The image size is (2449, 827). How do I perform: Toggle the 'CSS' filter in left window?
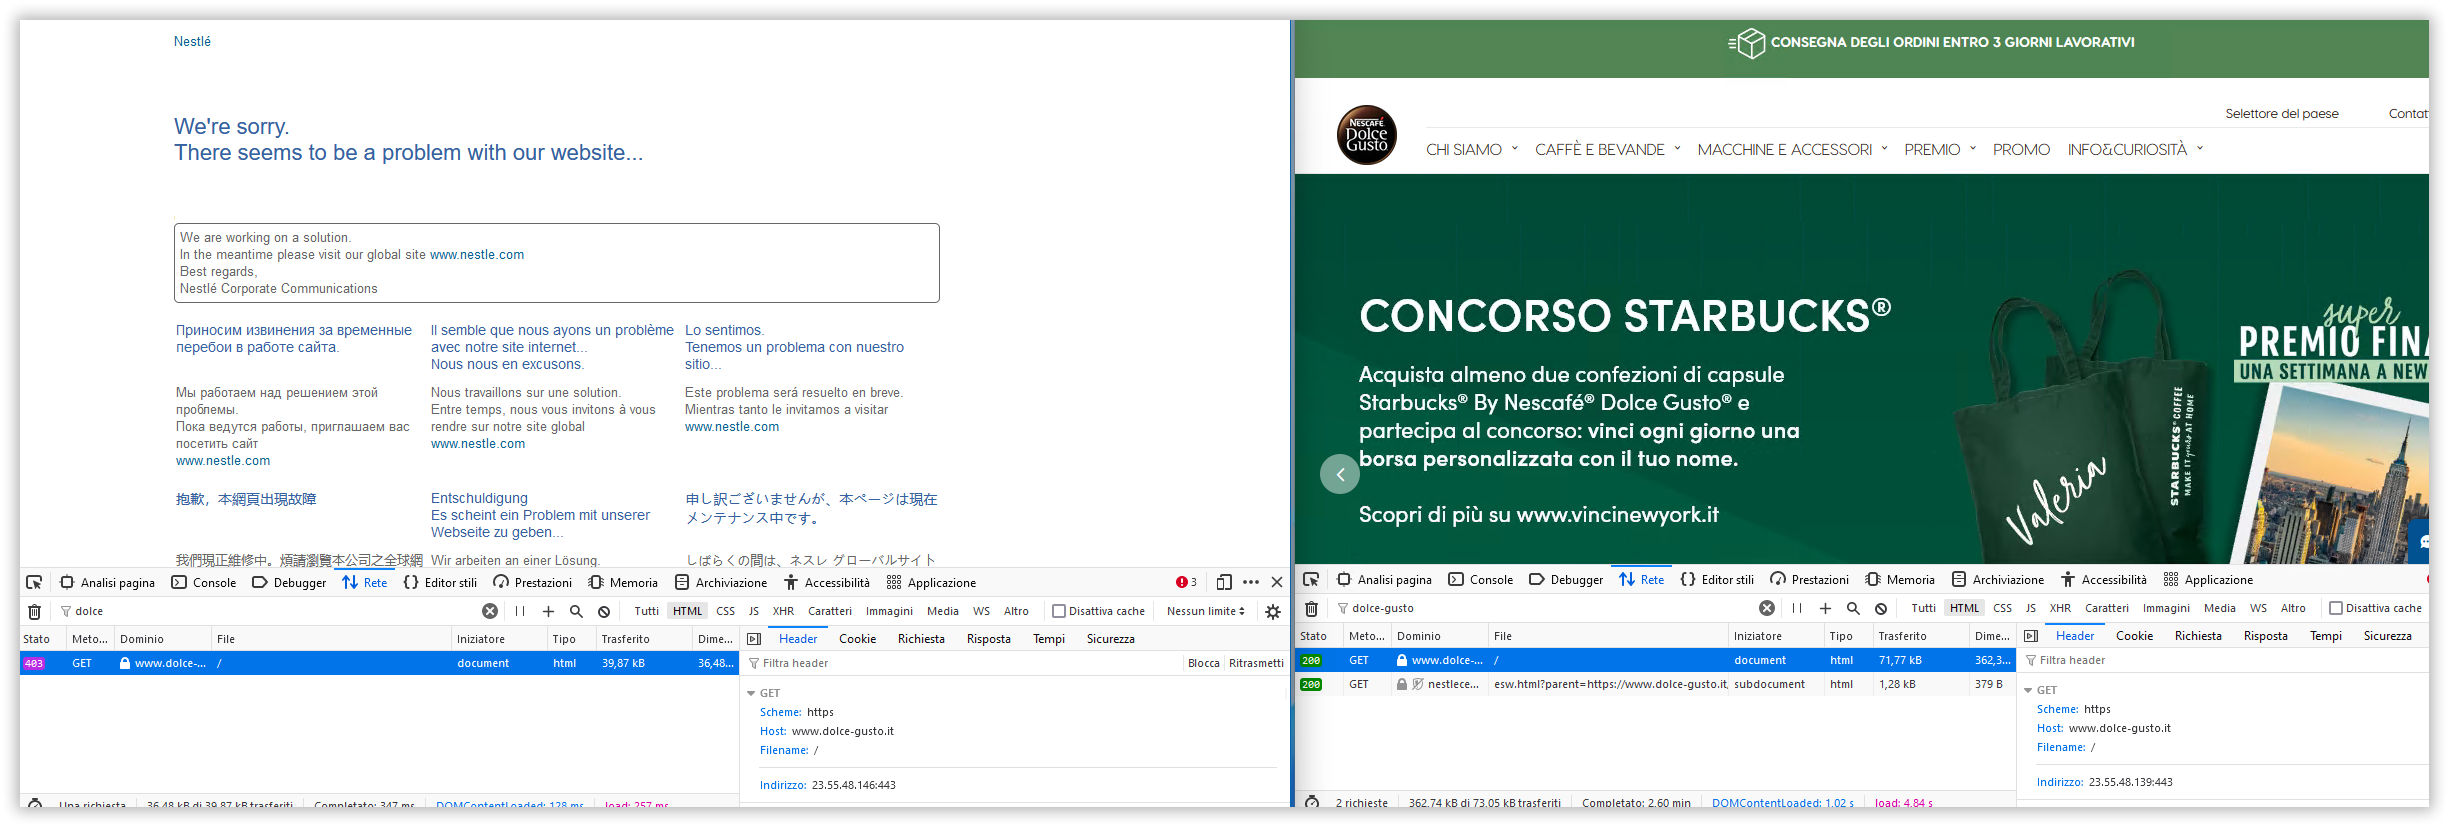point(725,611)
